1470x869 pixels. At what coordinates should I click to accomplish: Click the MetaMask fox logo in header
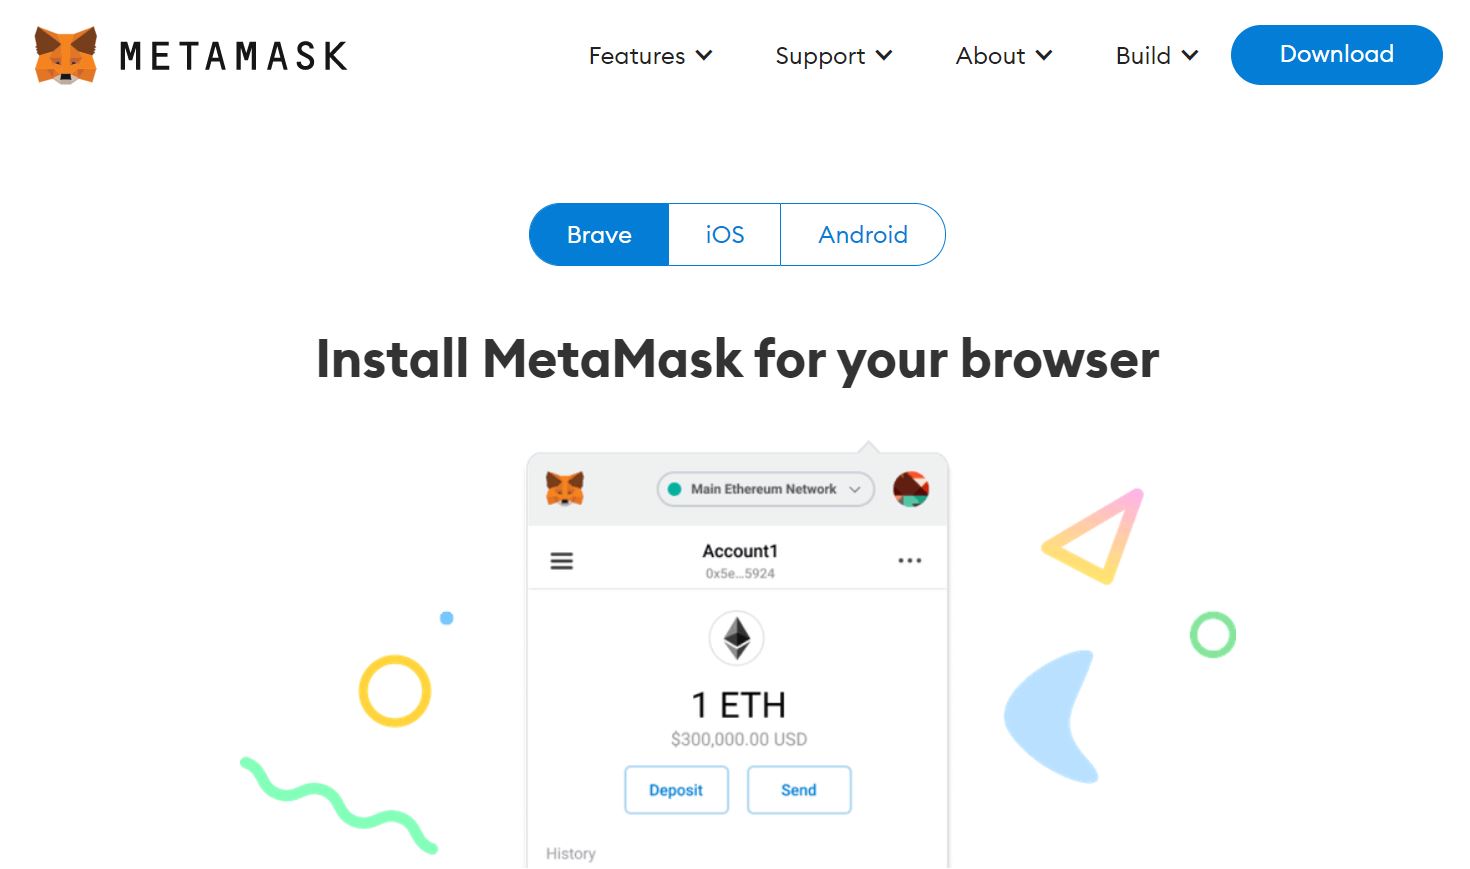[x=66, y=55]
